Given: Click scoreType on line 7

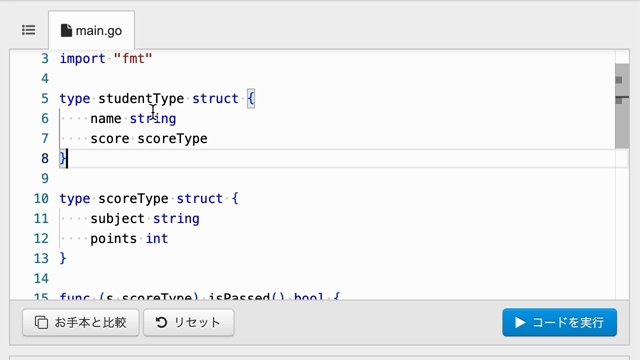Looking at the screenshot, I should coord(172,138).
